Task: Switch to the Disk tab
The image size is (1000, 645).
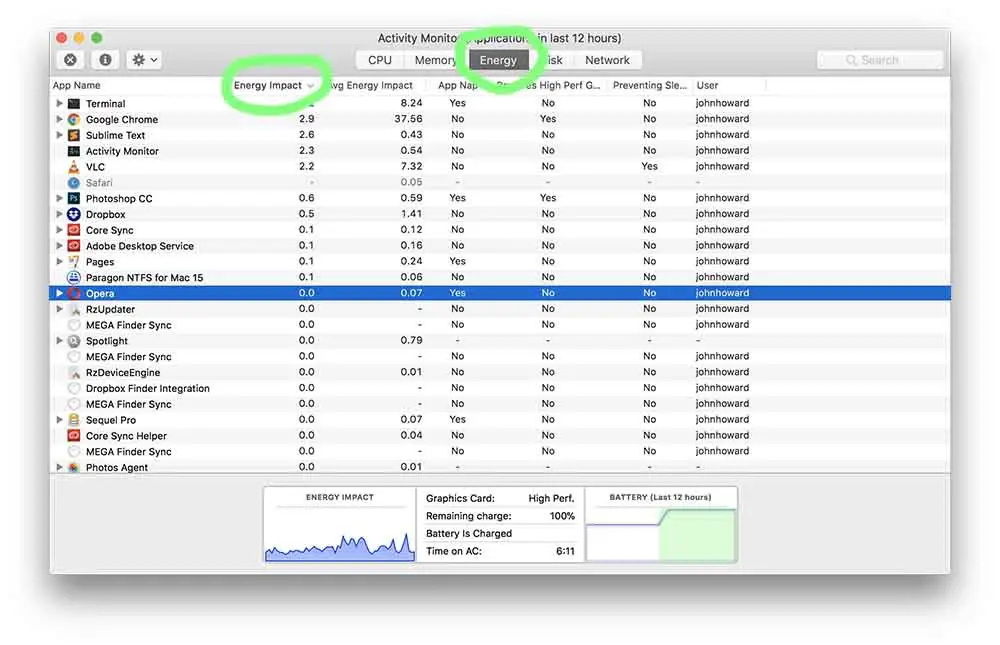Action: (x=552, y=60)
